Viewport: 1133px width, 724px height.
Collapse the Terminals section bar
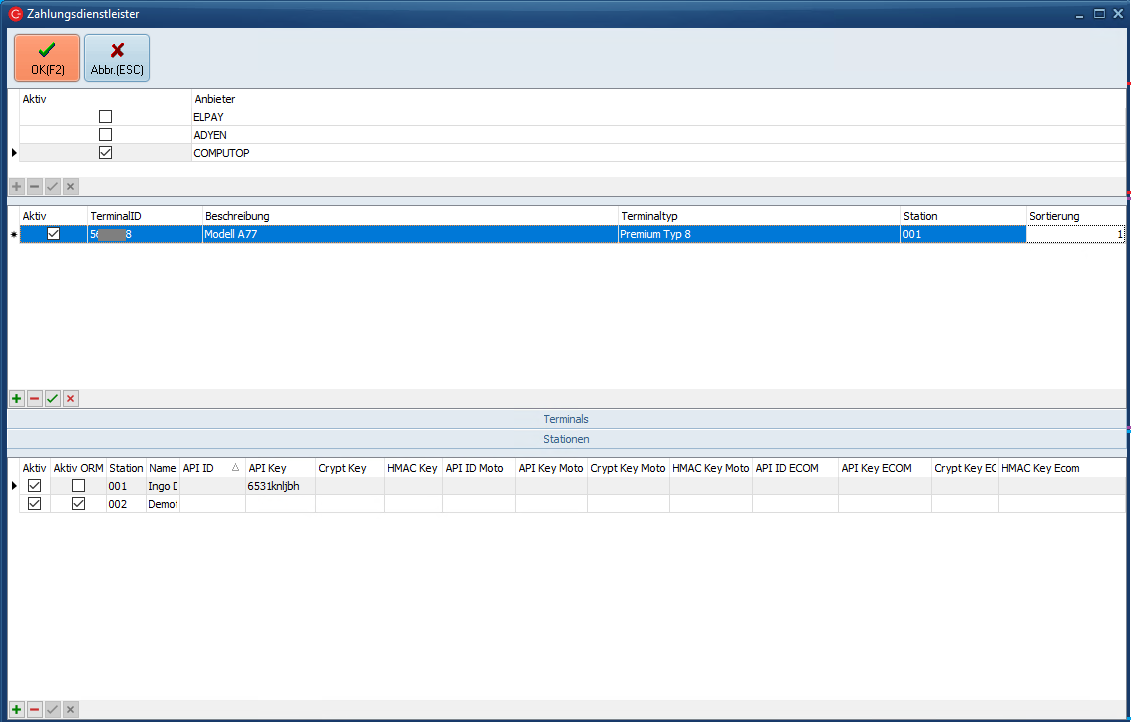[x=566, y=419]
